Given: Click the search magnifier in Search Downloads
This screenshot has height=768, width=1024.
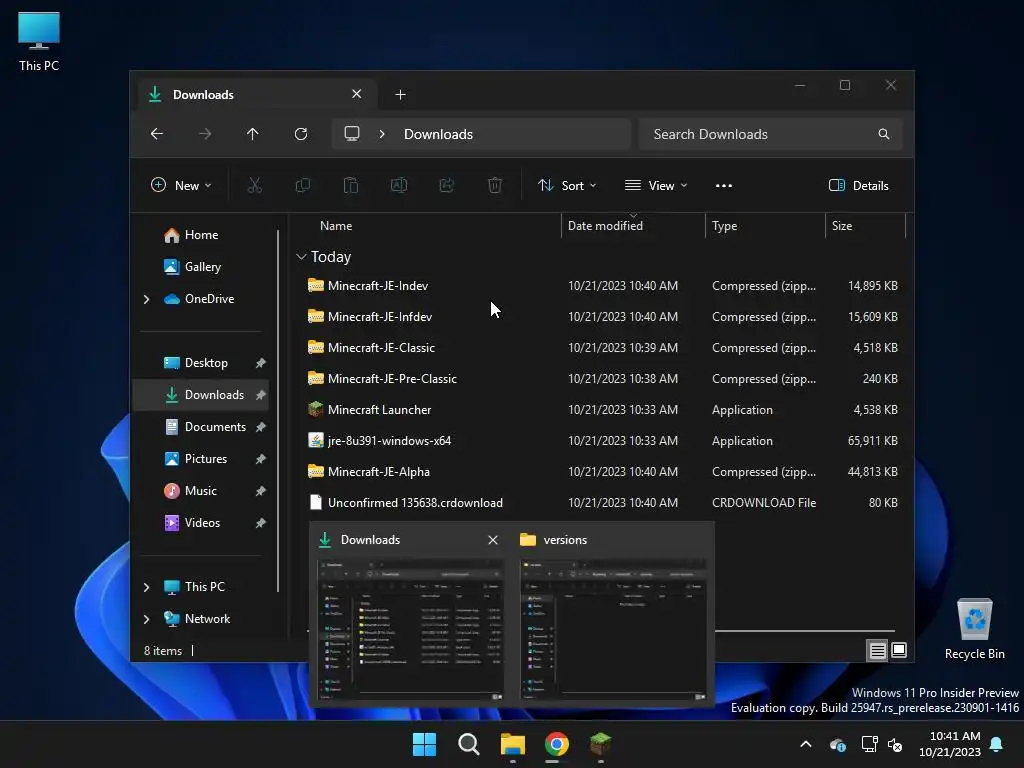Looking at the screenshot, I should [x=884, y=134].
